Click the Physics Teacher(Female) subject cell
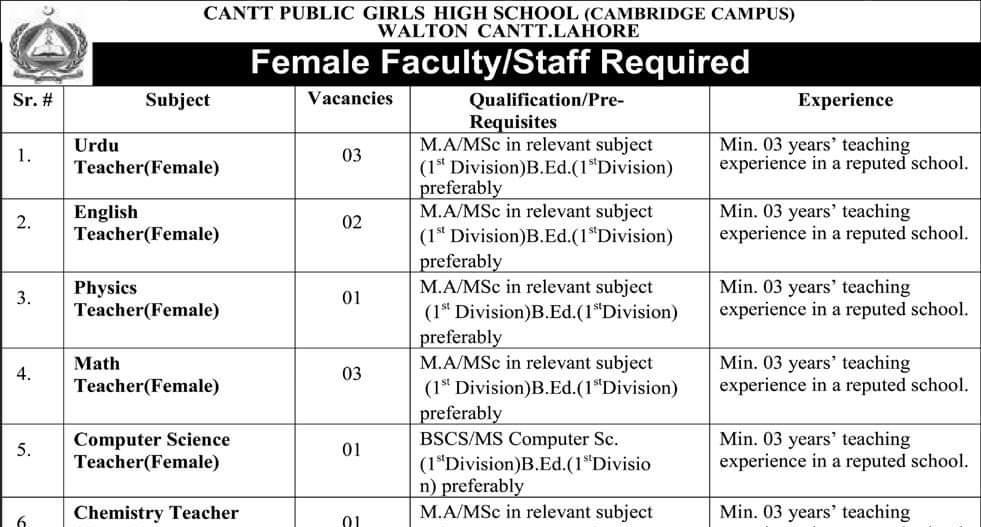The height and width of the screenshot is (527, 981). point(146,298)
